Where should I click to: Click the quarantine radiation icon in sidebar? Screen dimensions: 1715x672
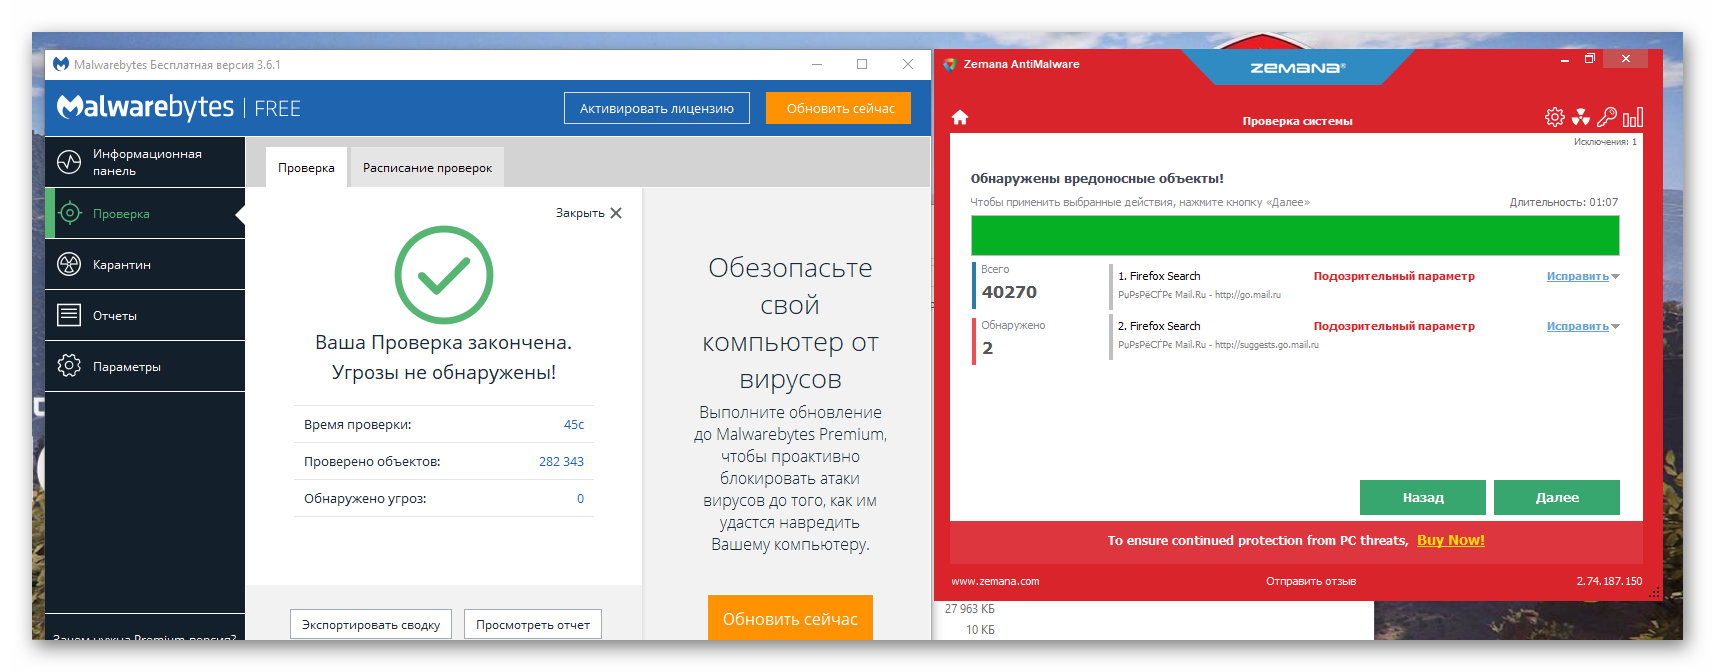pyautogui.click(x=69, y=264)
